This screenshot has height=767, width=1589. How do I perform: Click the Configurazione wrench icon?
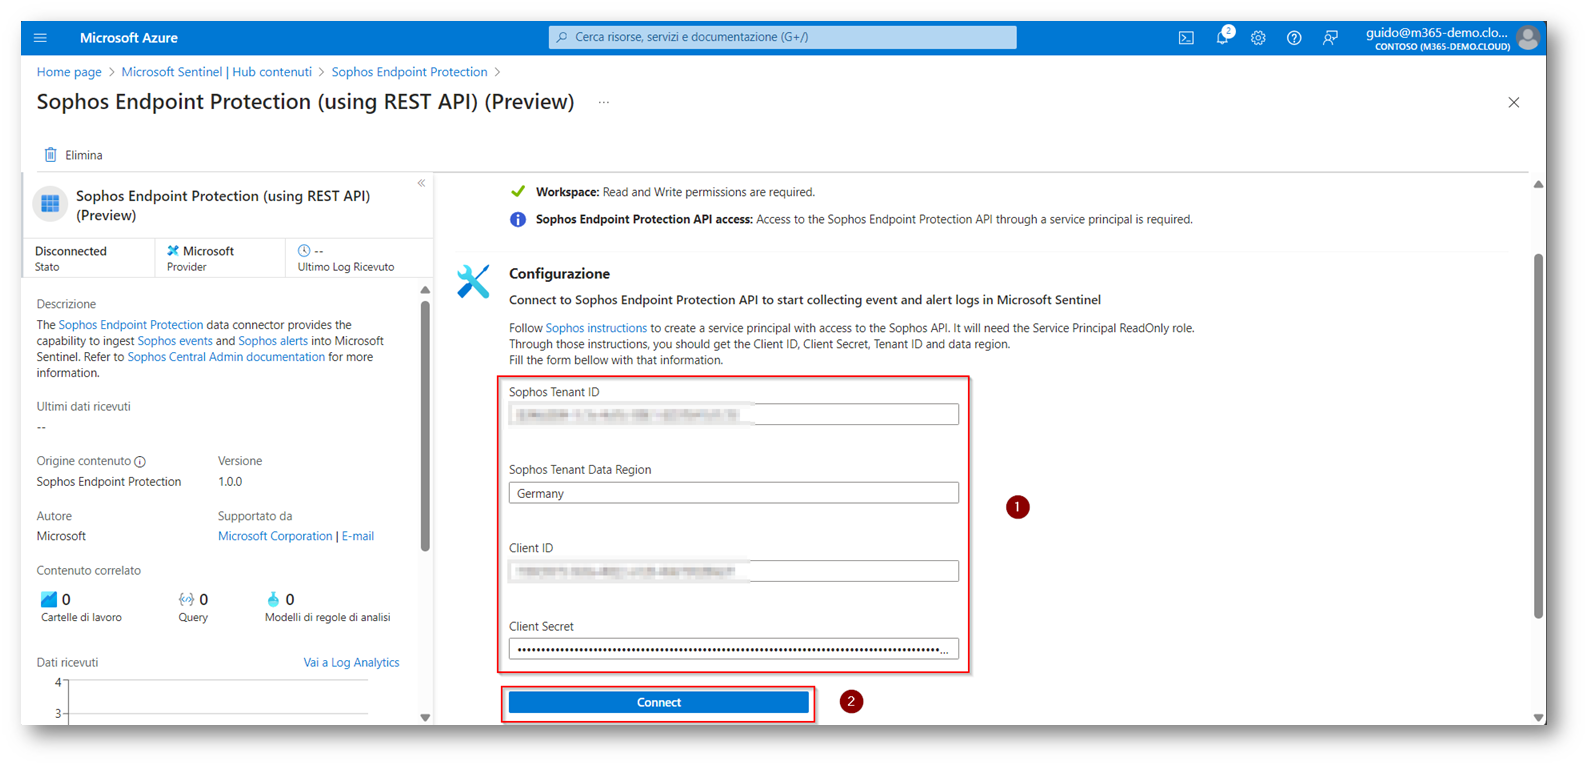[473, 281]
